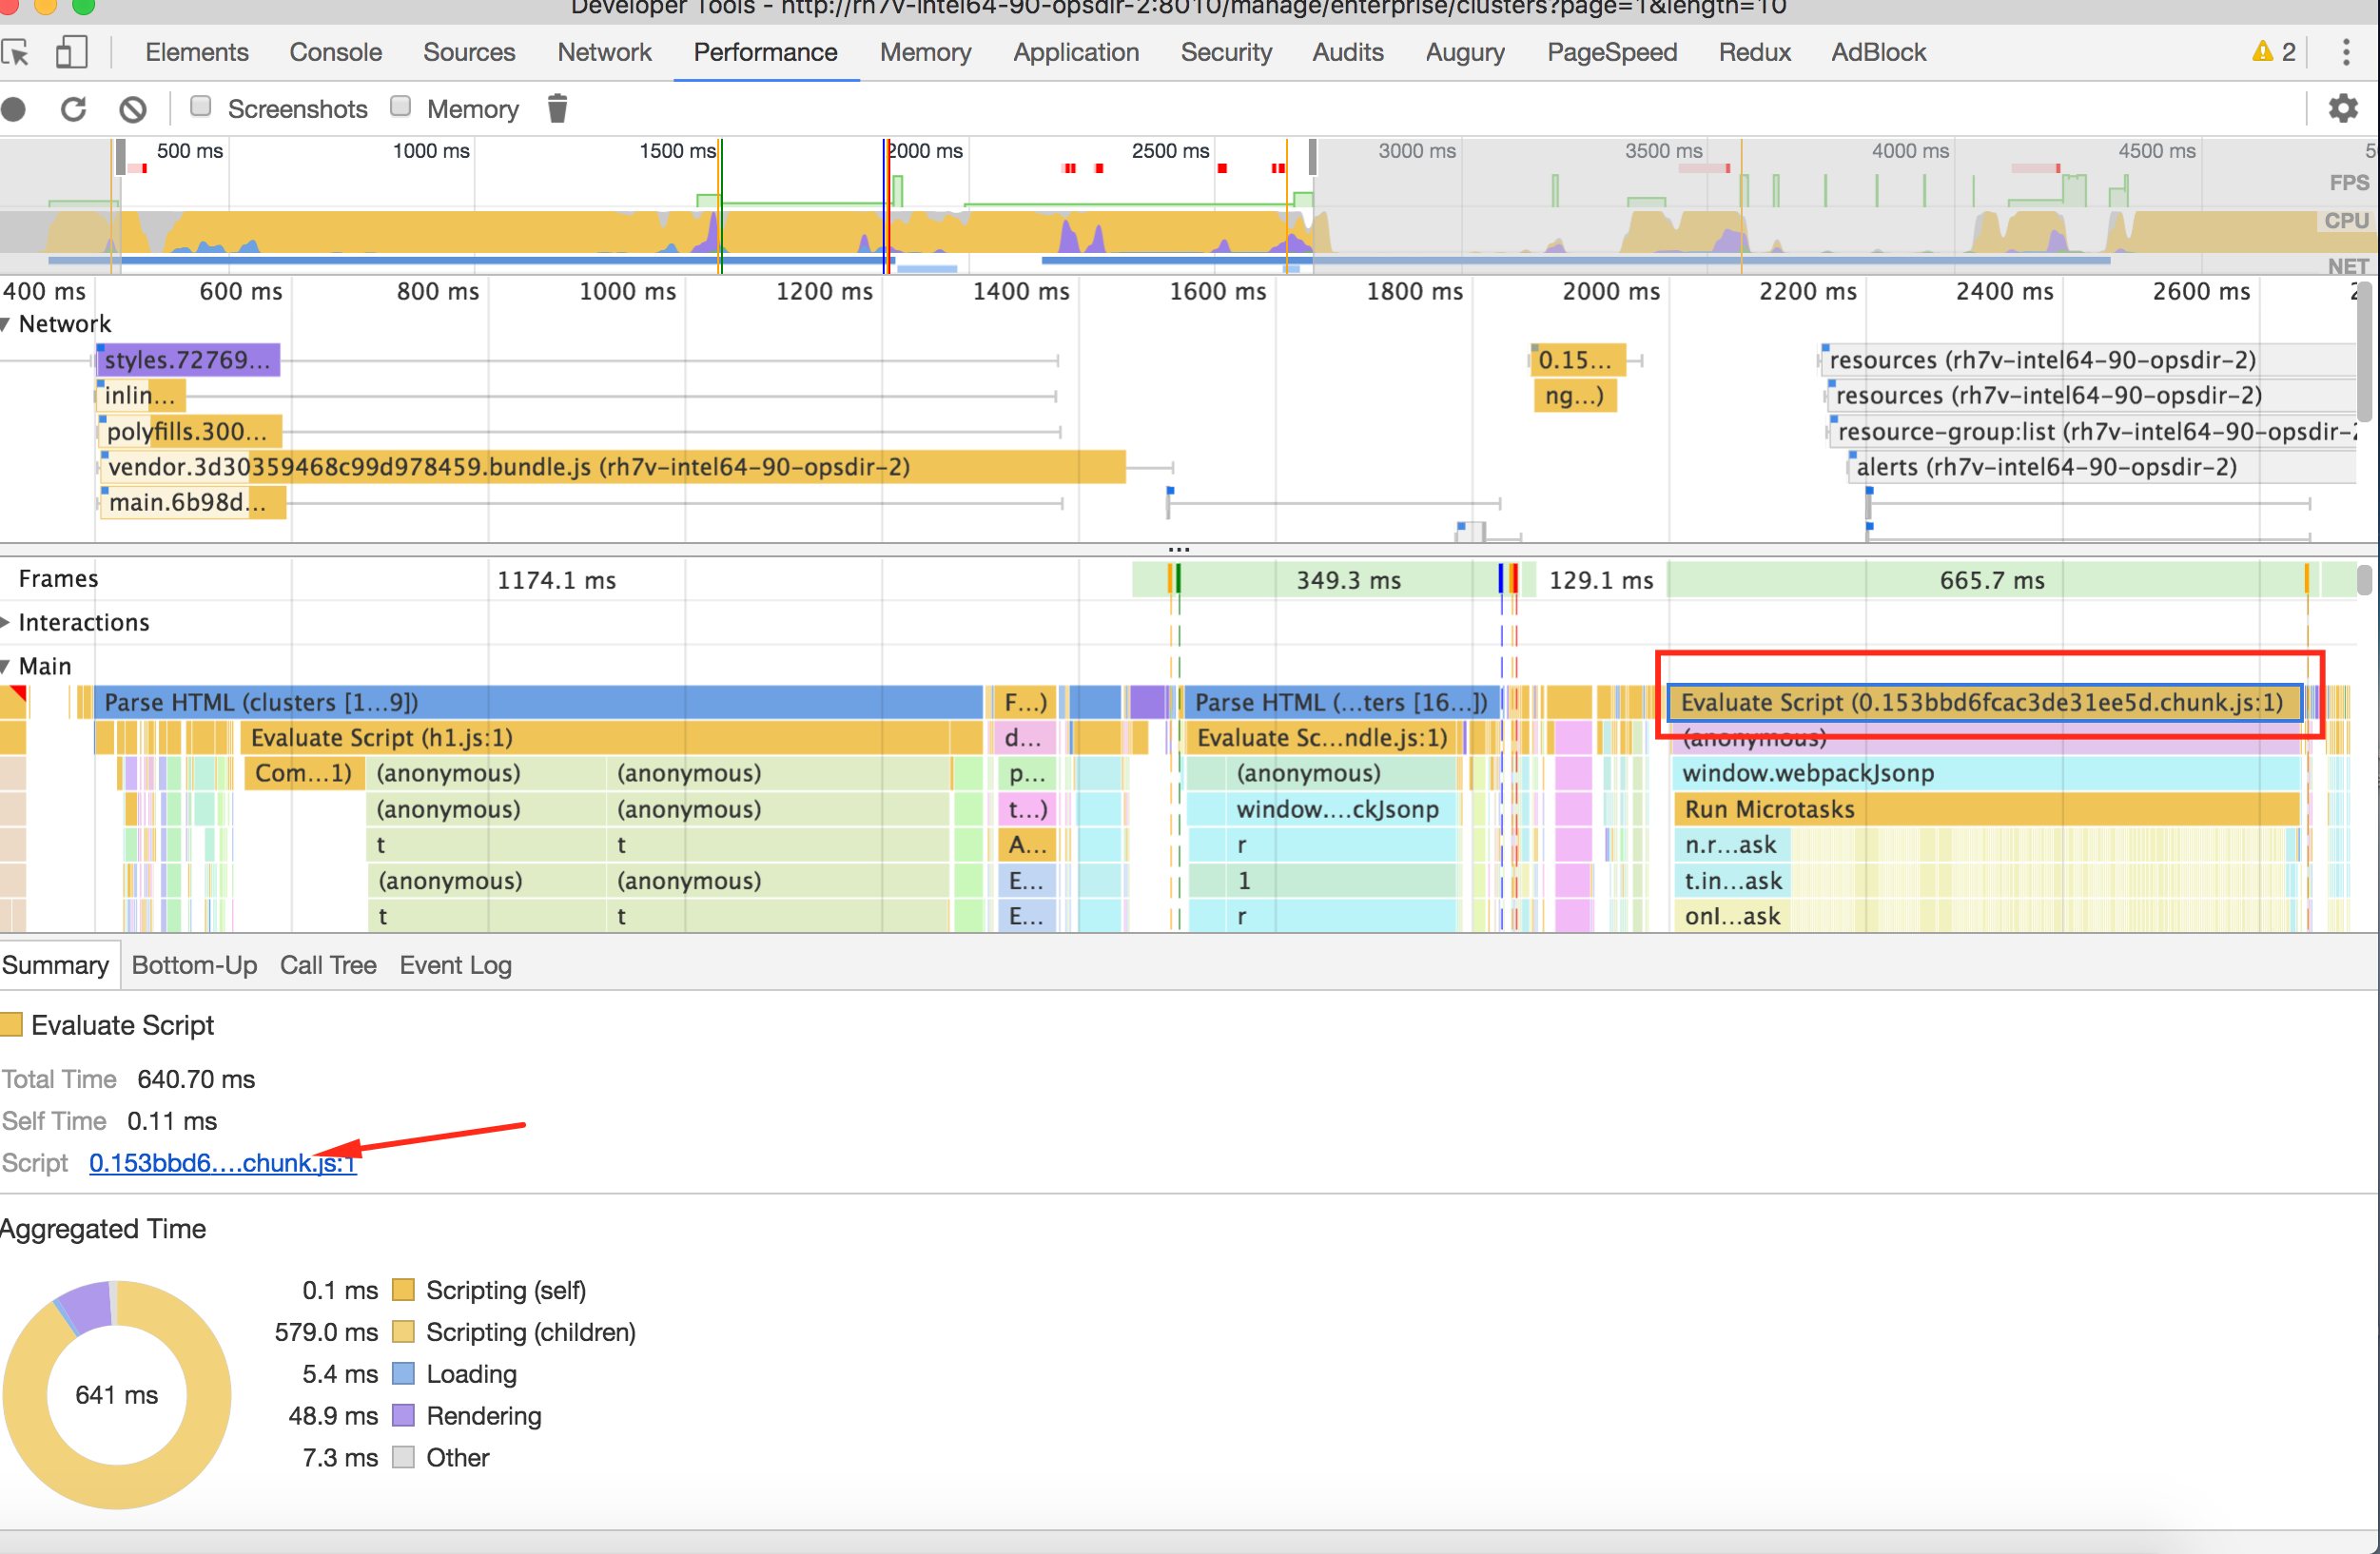Open the Augury panel
Viewport: 2380px width, 1554px height.
(x=1465, y=52)
